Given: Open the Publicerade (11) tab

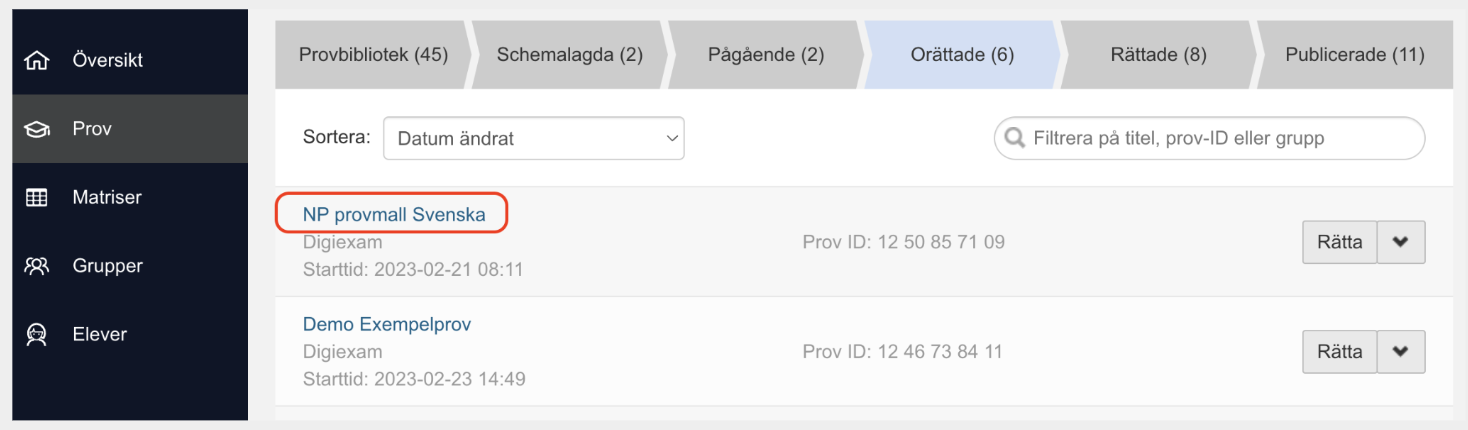Looking at the screenshot, I should pyautogui.click(x=1354, y=54).
